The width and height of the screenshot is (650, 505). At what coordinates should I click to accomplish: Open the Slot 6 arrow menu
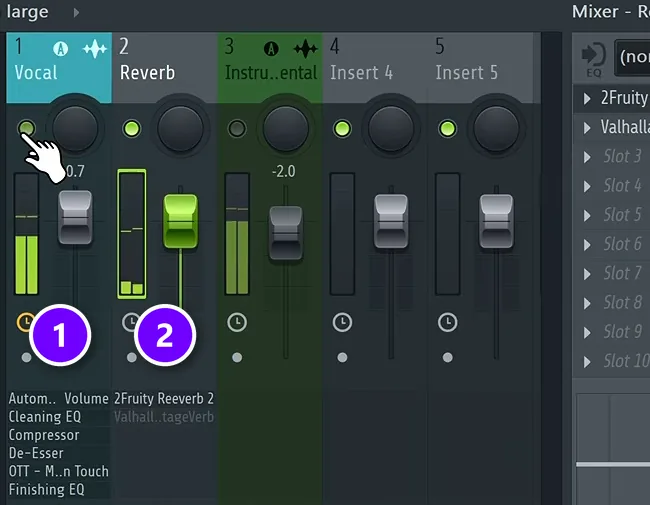587,245
